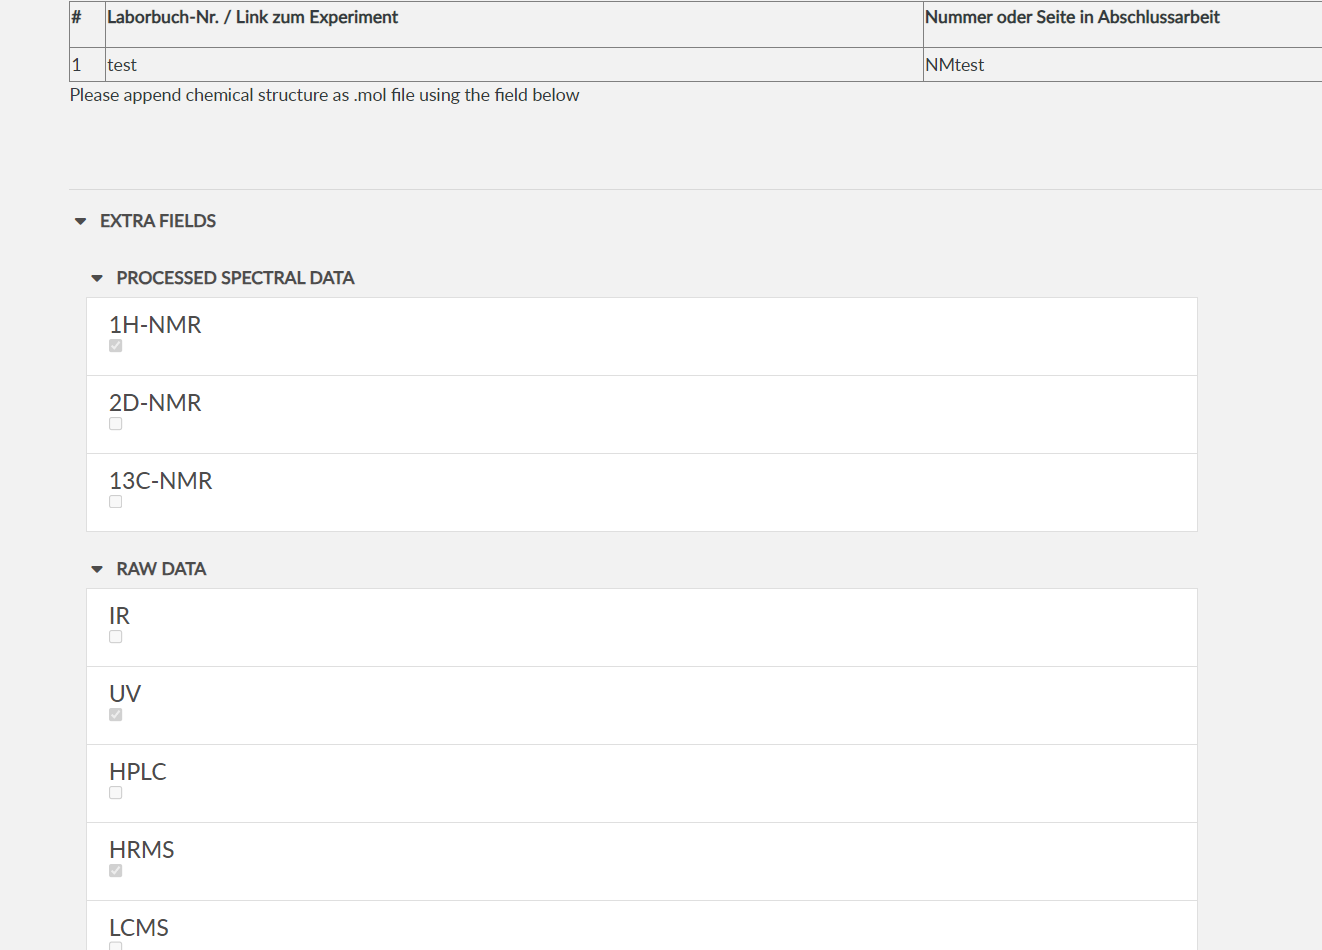Click the HPLC field label
The image size is (1322, 950).
[x=137, y=771]
